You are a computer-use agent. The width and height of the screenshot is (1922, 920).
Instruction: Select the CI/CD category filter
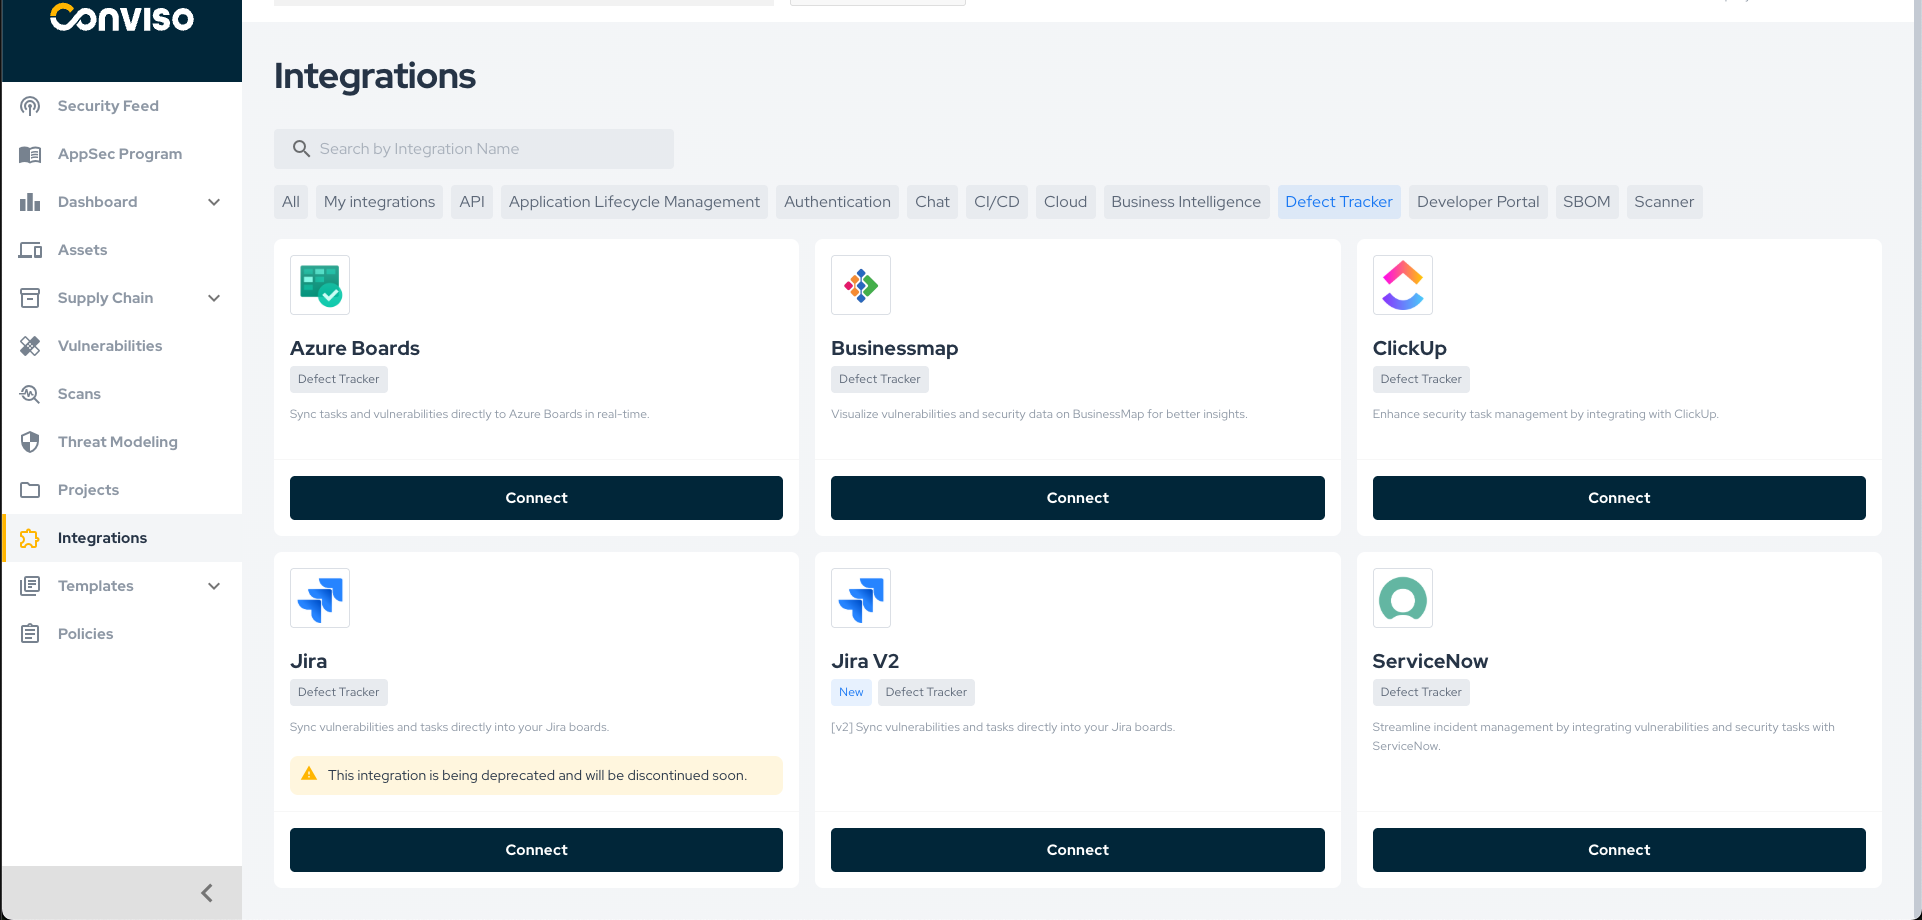click(x=996, y=201)
